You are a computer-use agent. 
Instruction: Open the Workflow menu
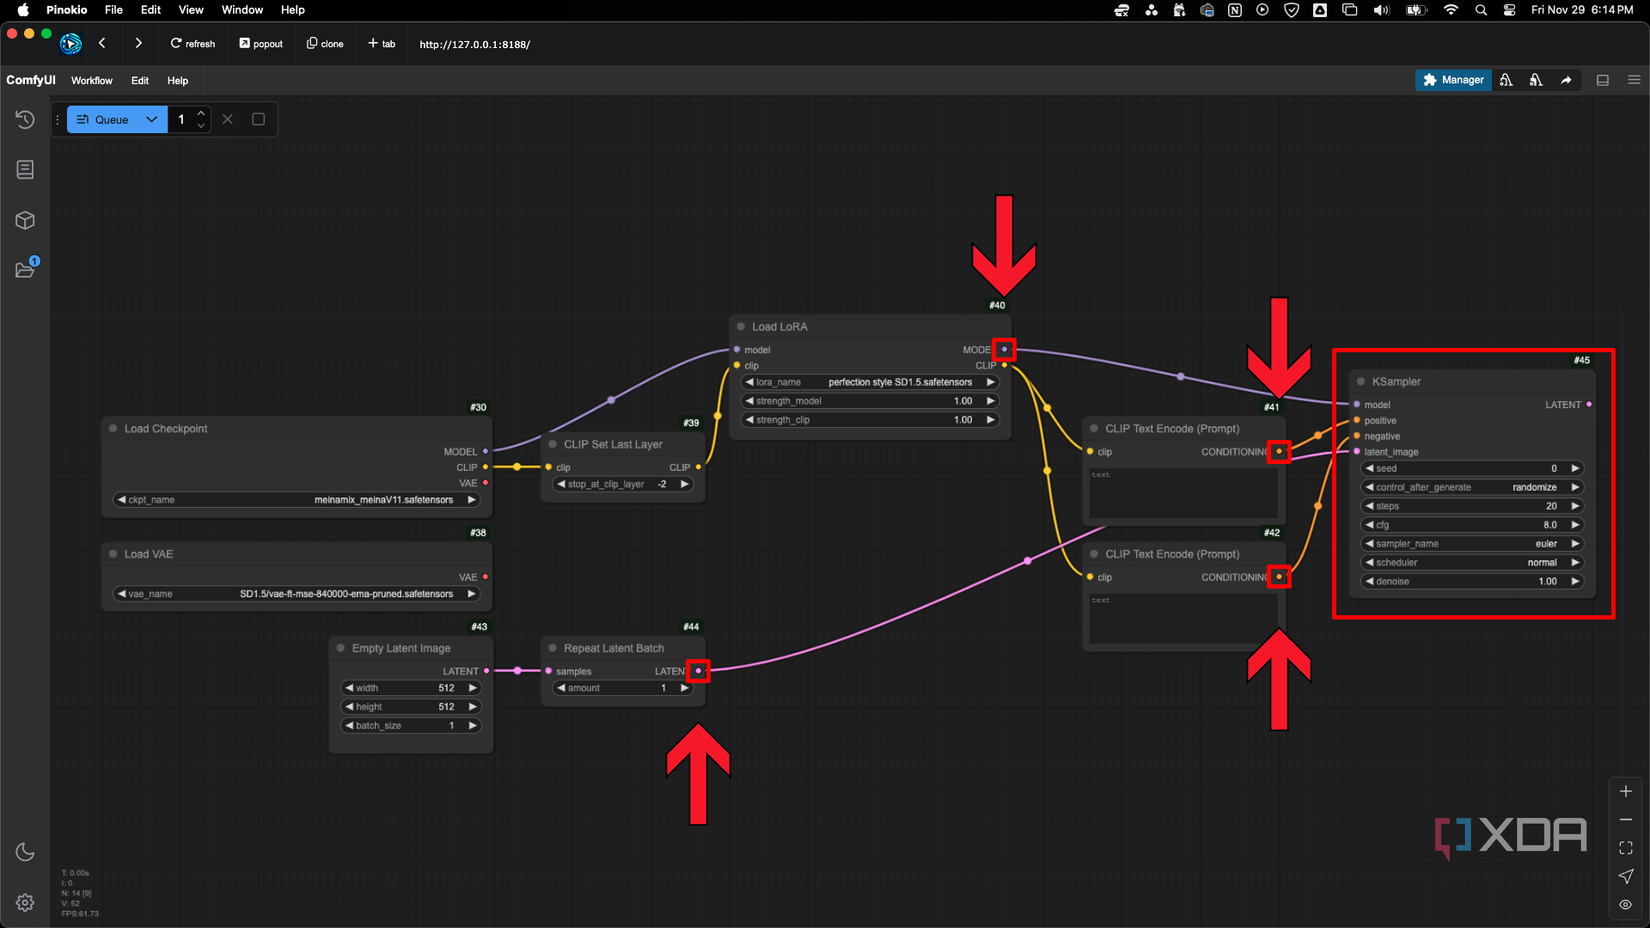91,81
